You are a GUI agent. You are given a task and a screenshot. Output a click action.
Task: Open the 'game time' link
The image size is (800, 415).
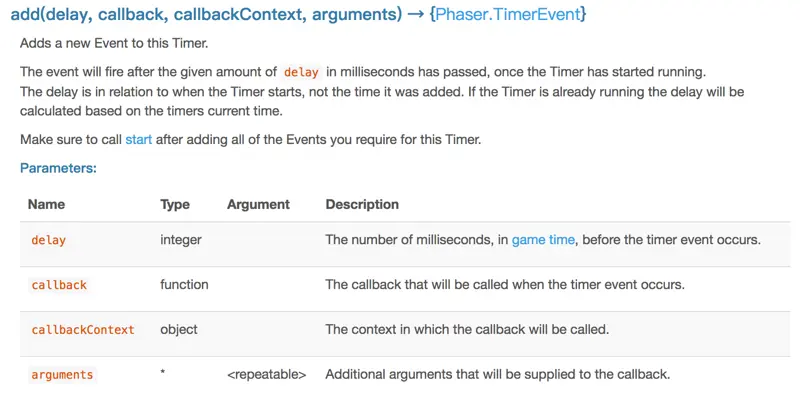[x=543, y=239]
